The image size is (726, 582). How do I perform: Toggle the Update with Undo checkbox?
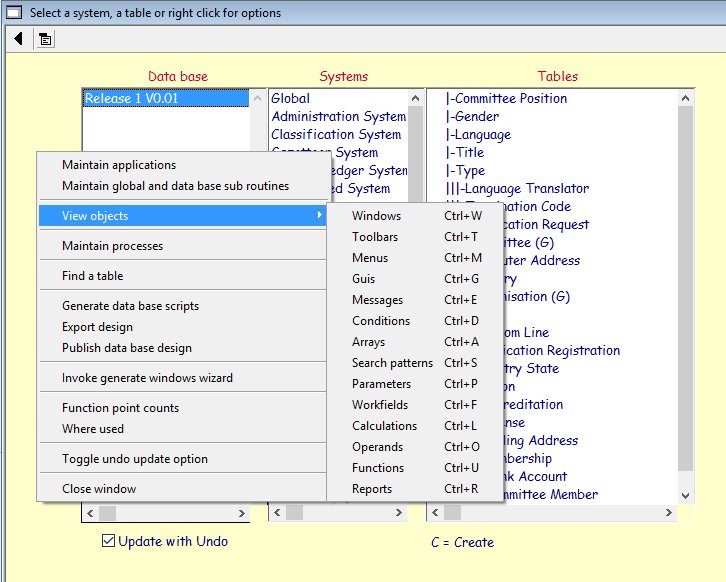(109, 541)
